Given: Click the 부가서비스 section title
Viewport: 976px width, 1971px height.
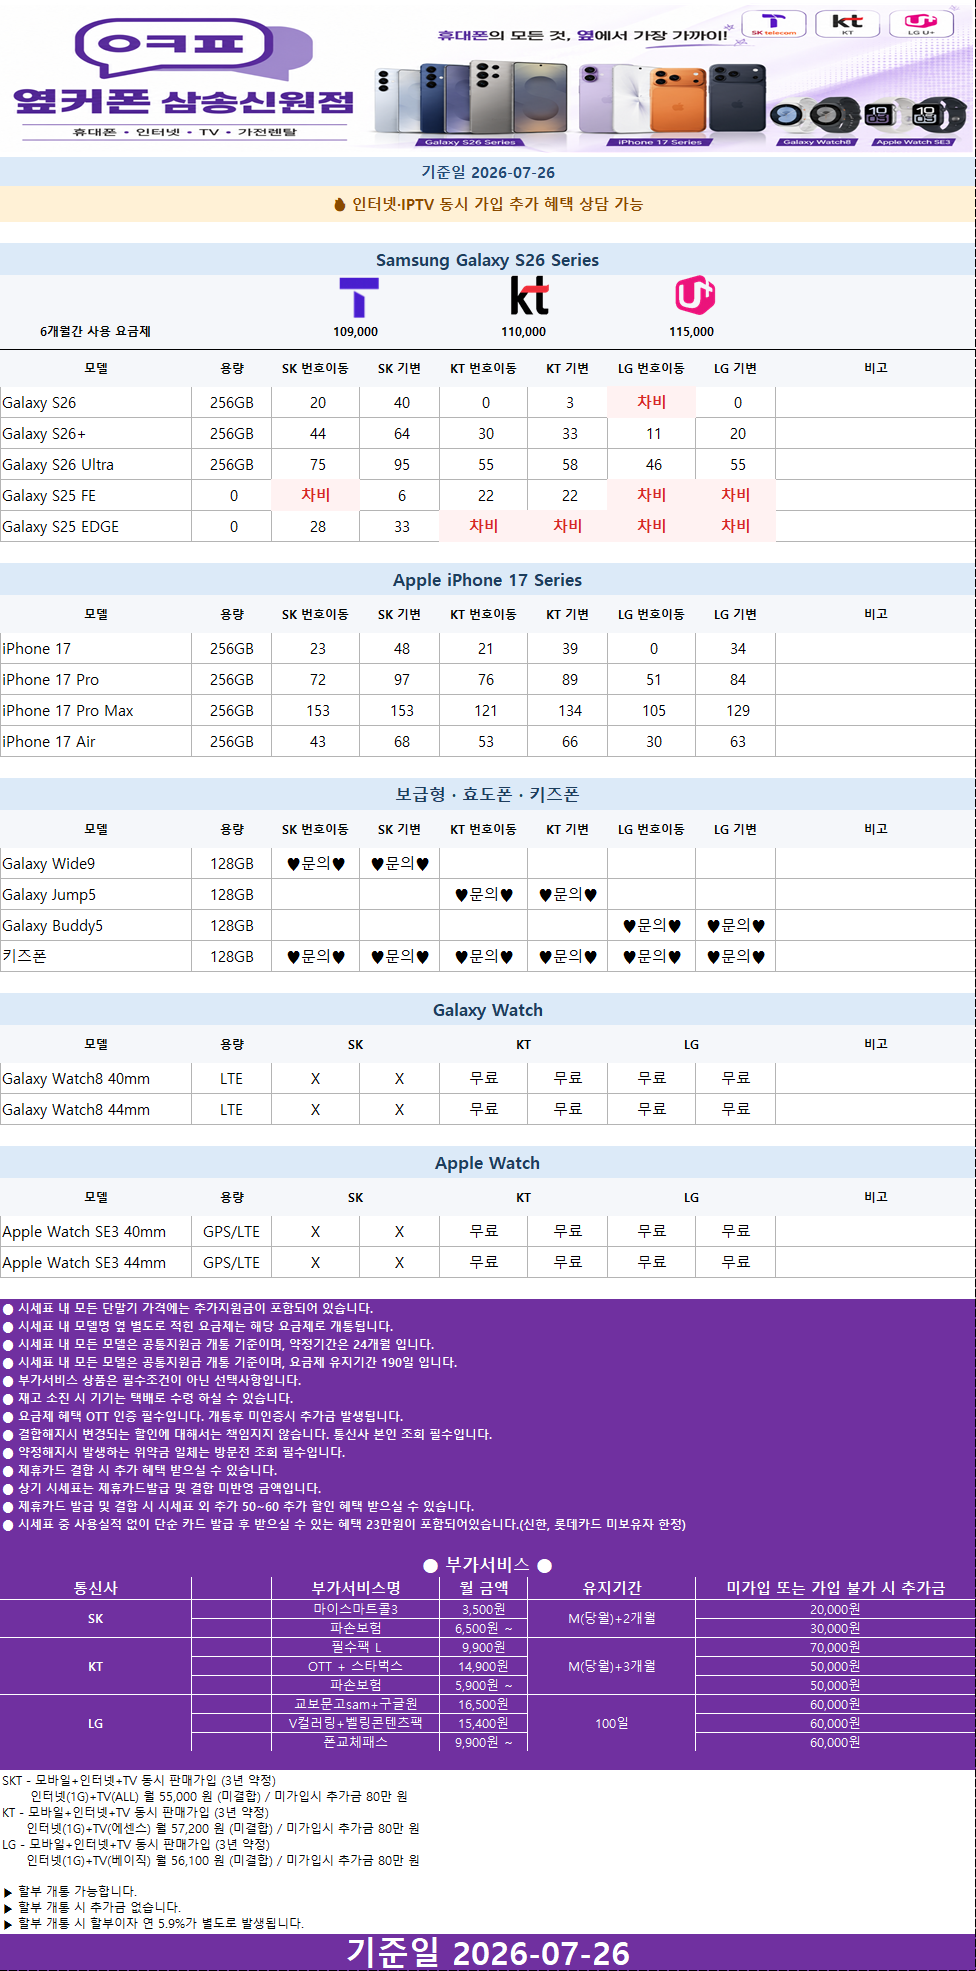Looking at the screenshot, I should click(488, 1565).
